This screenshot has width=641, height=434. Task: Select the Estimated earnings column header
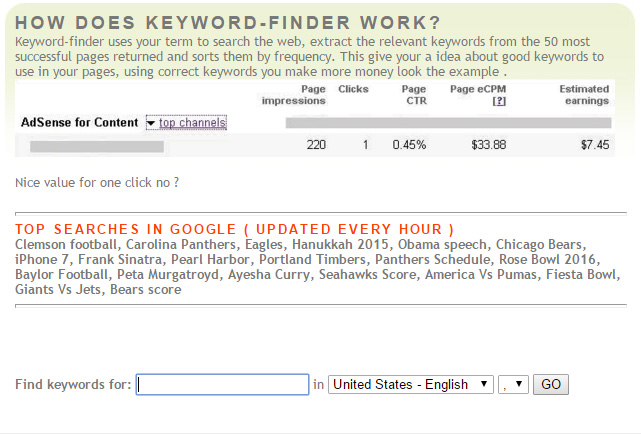click(584, 94)
